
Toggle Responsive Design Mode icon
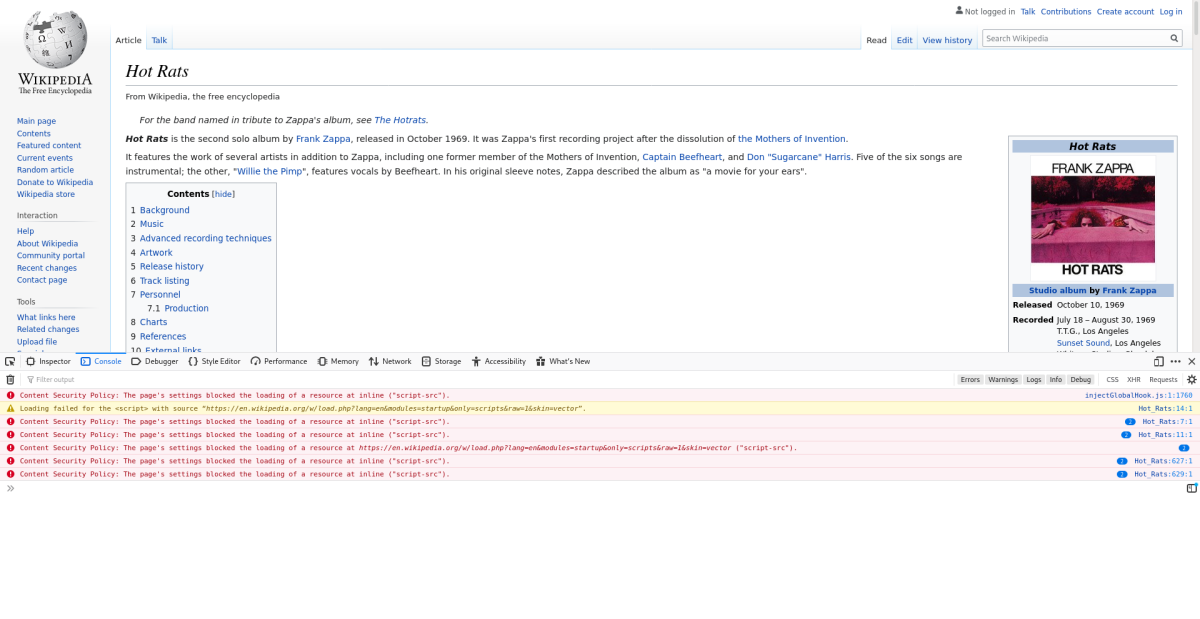pyautogui.click(x=1159, y=361)
